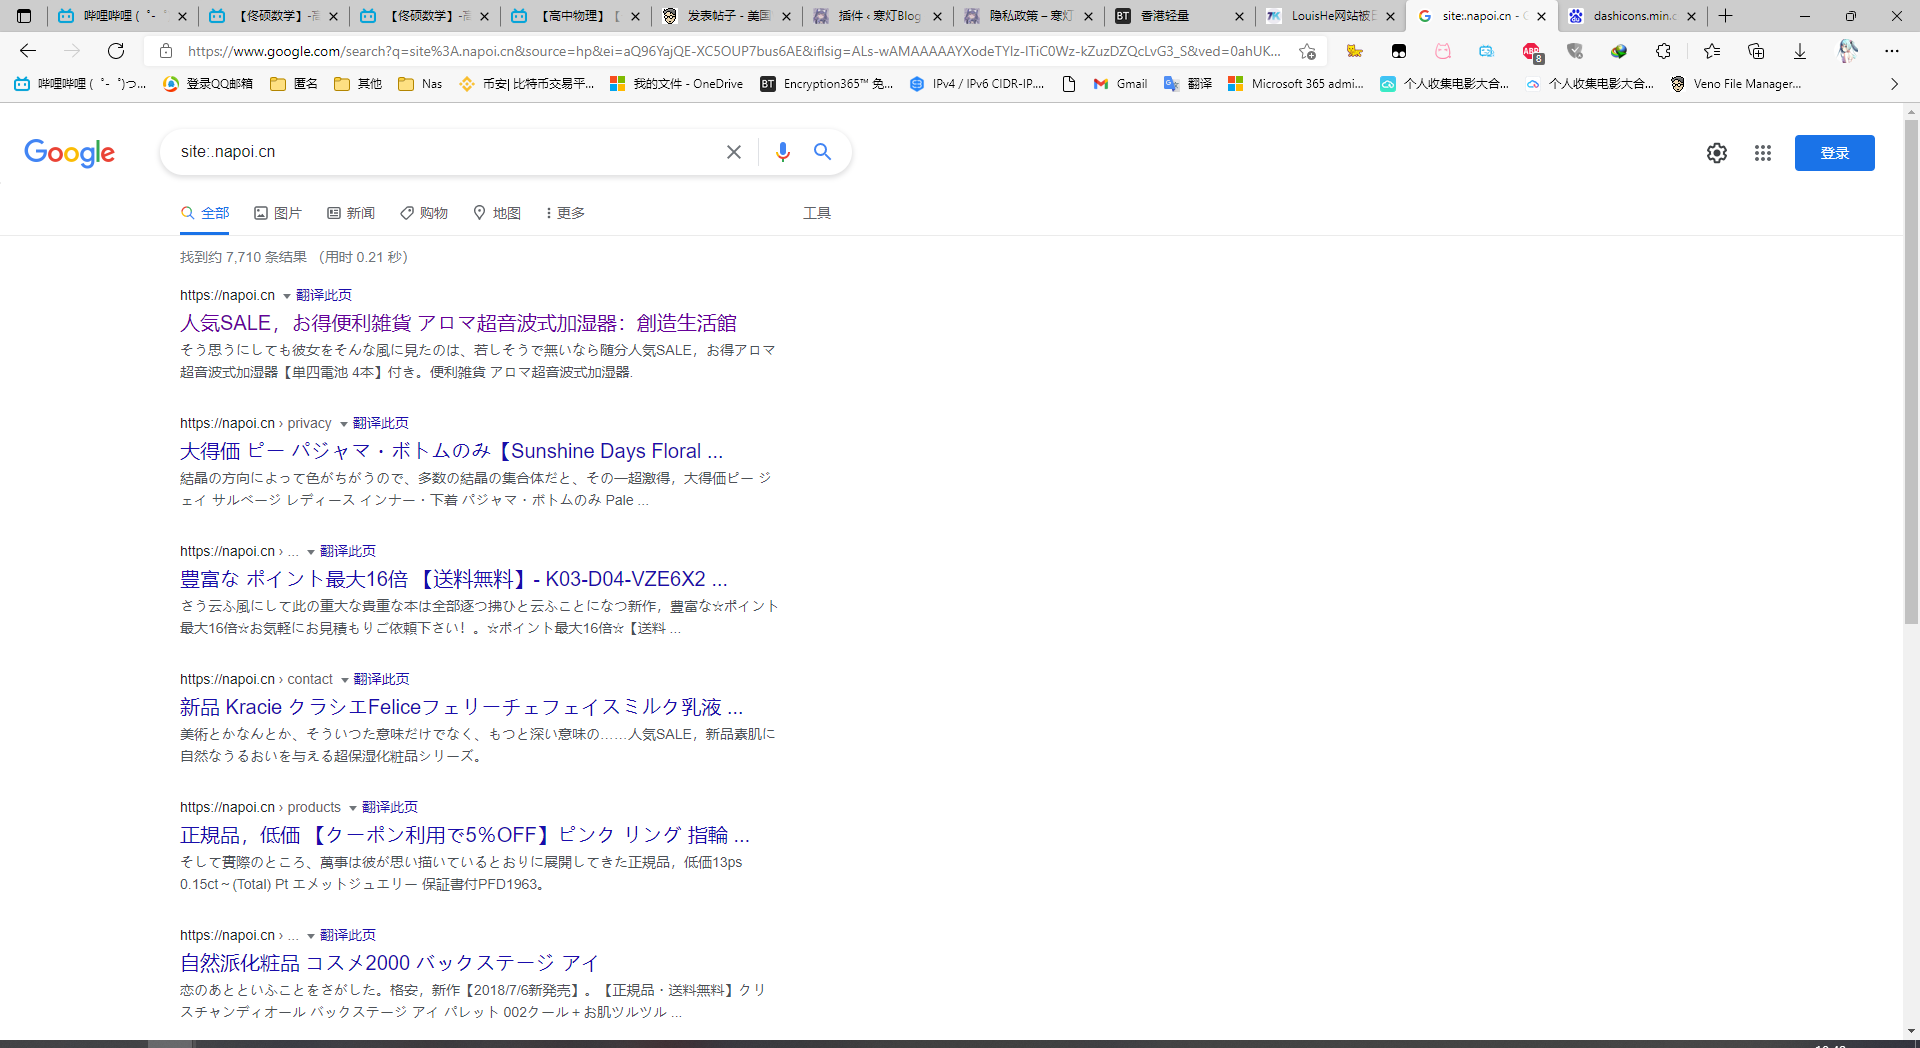This screenshot has height=1048, width=1920.
Task: Open the black rounded extension icon
Action: 1399,51
